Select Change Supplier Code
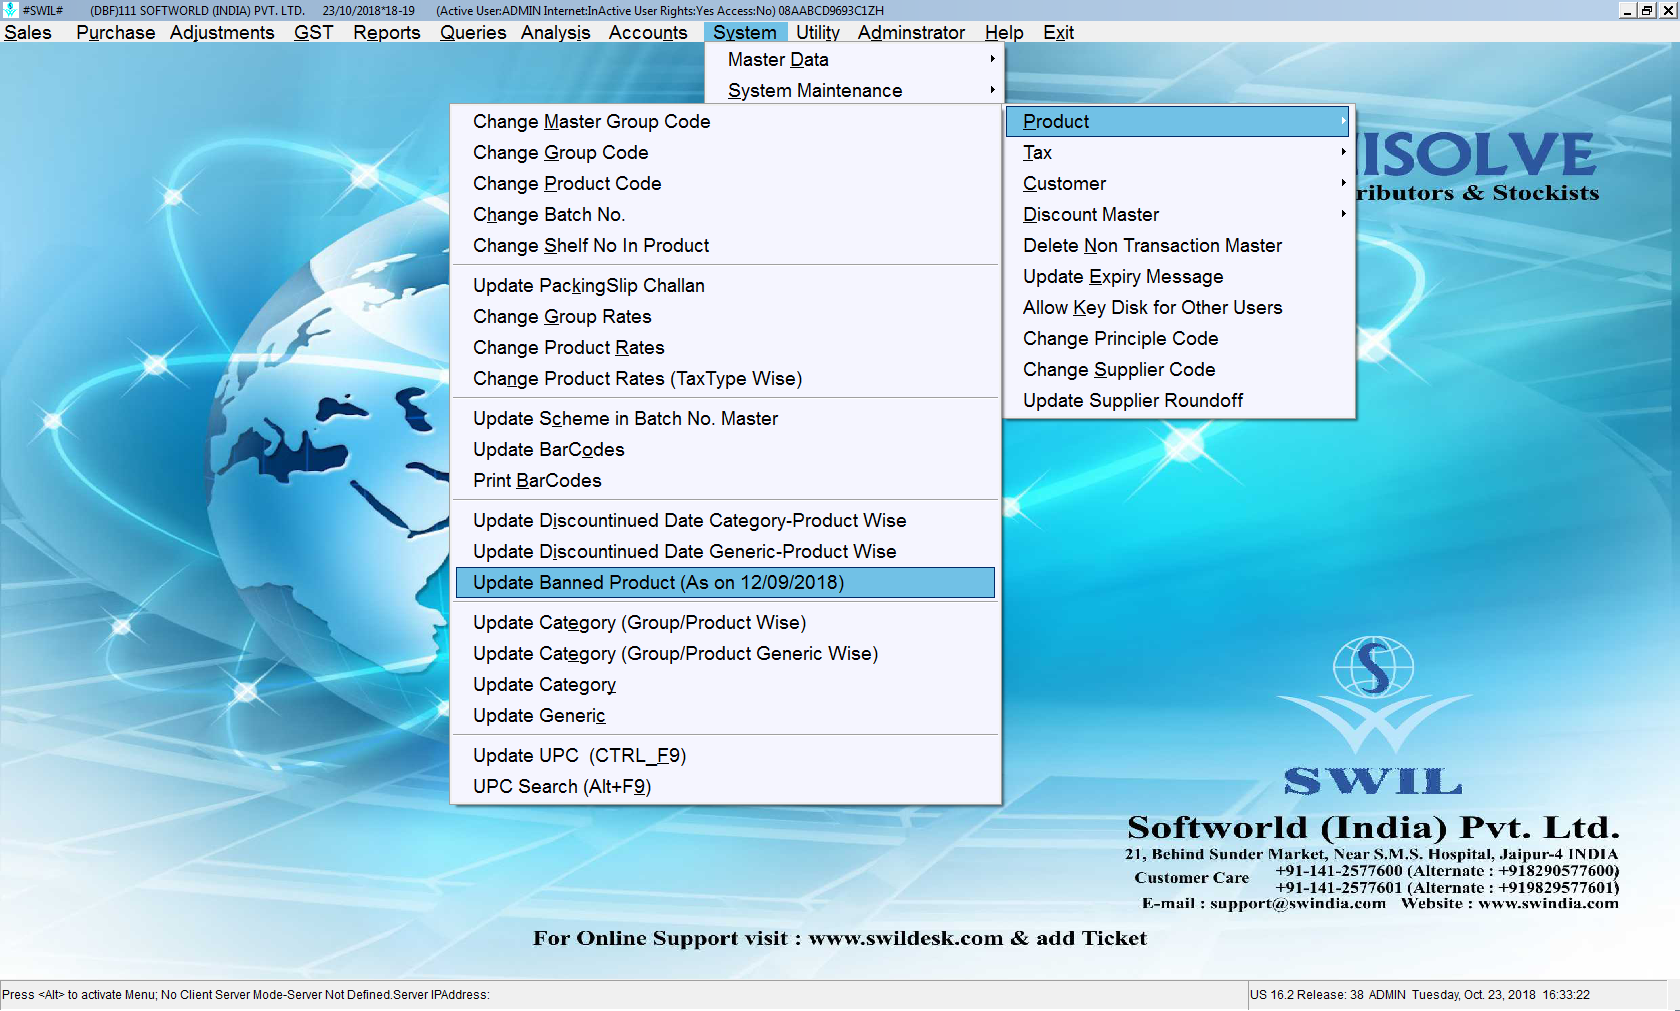Image resolution: width=1680 pixels, height=1011 pixels. [1178, 369]
